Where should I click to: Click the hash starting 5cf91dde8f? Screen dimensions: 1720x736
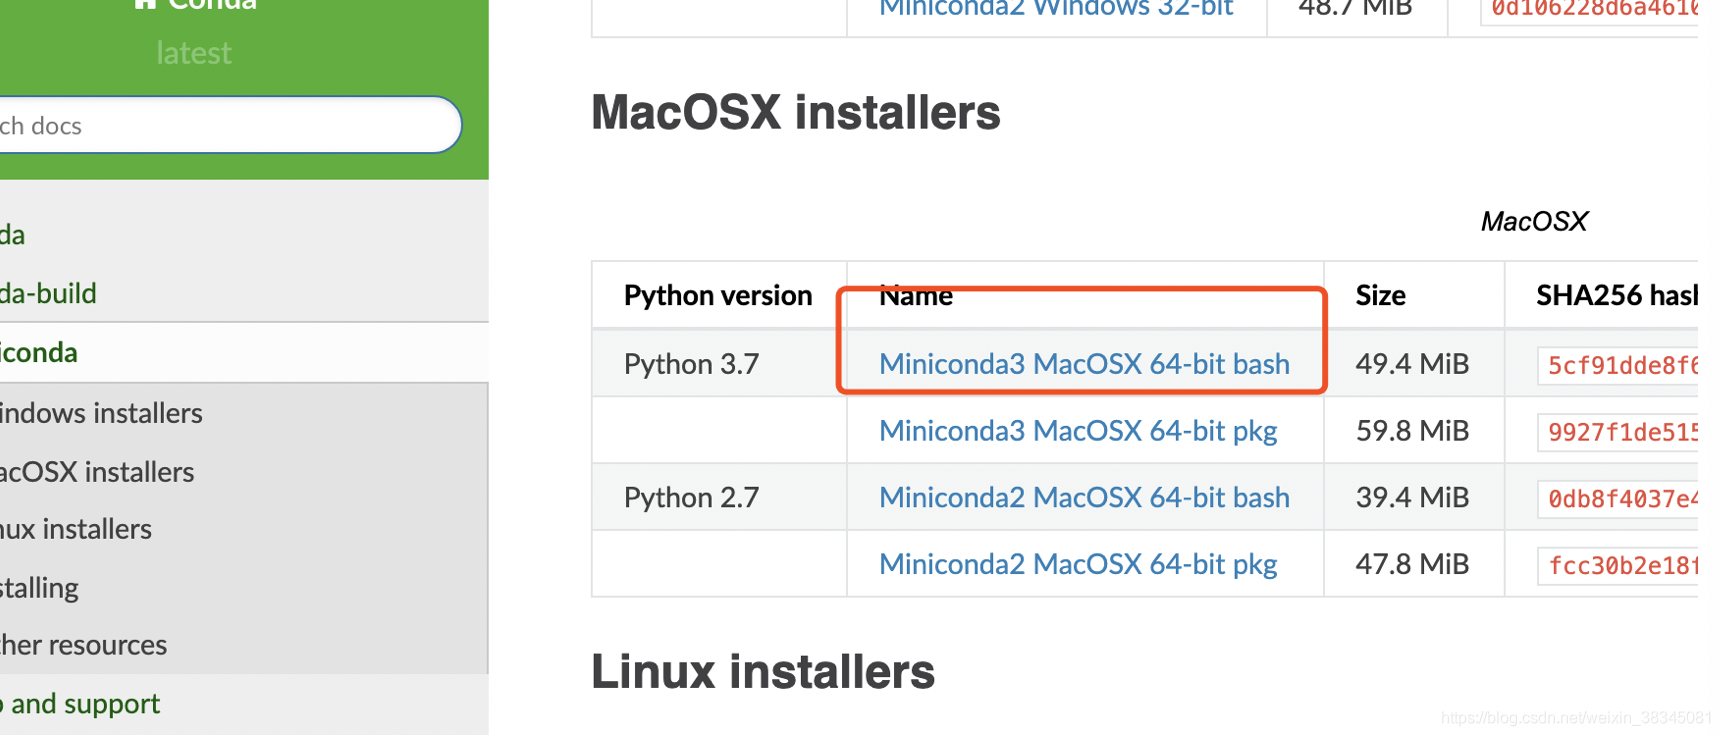pyautogui.click(x=1618, y=366)
